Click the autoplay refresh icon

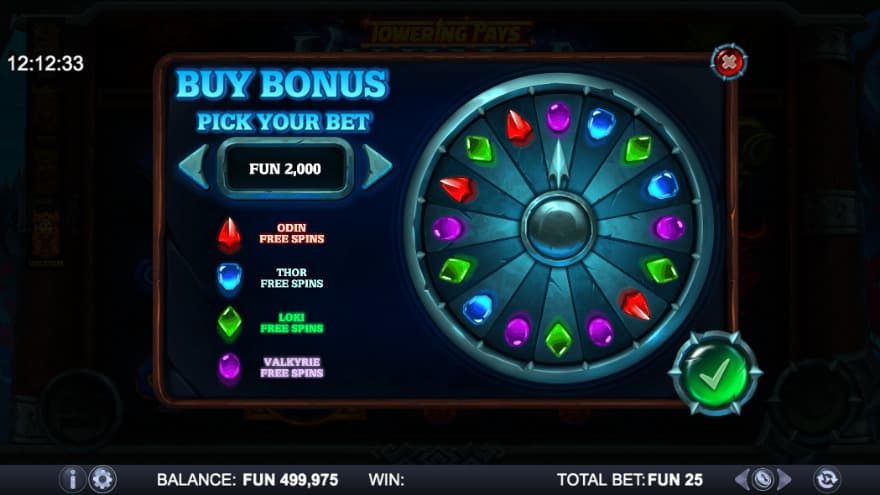click(x=827, y=479)
